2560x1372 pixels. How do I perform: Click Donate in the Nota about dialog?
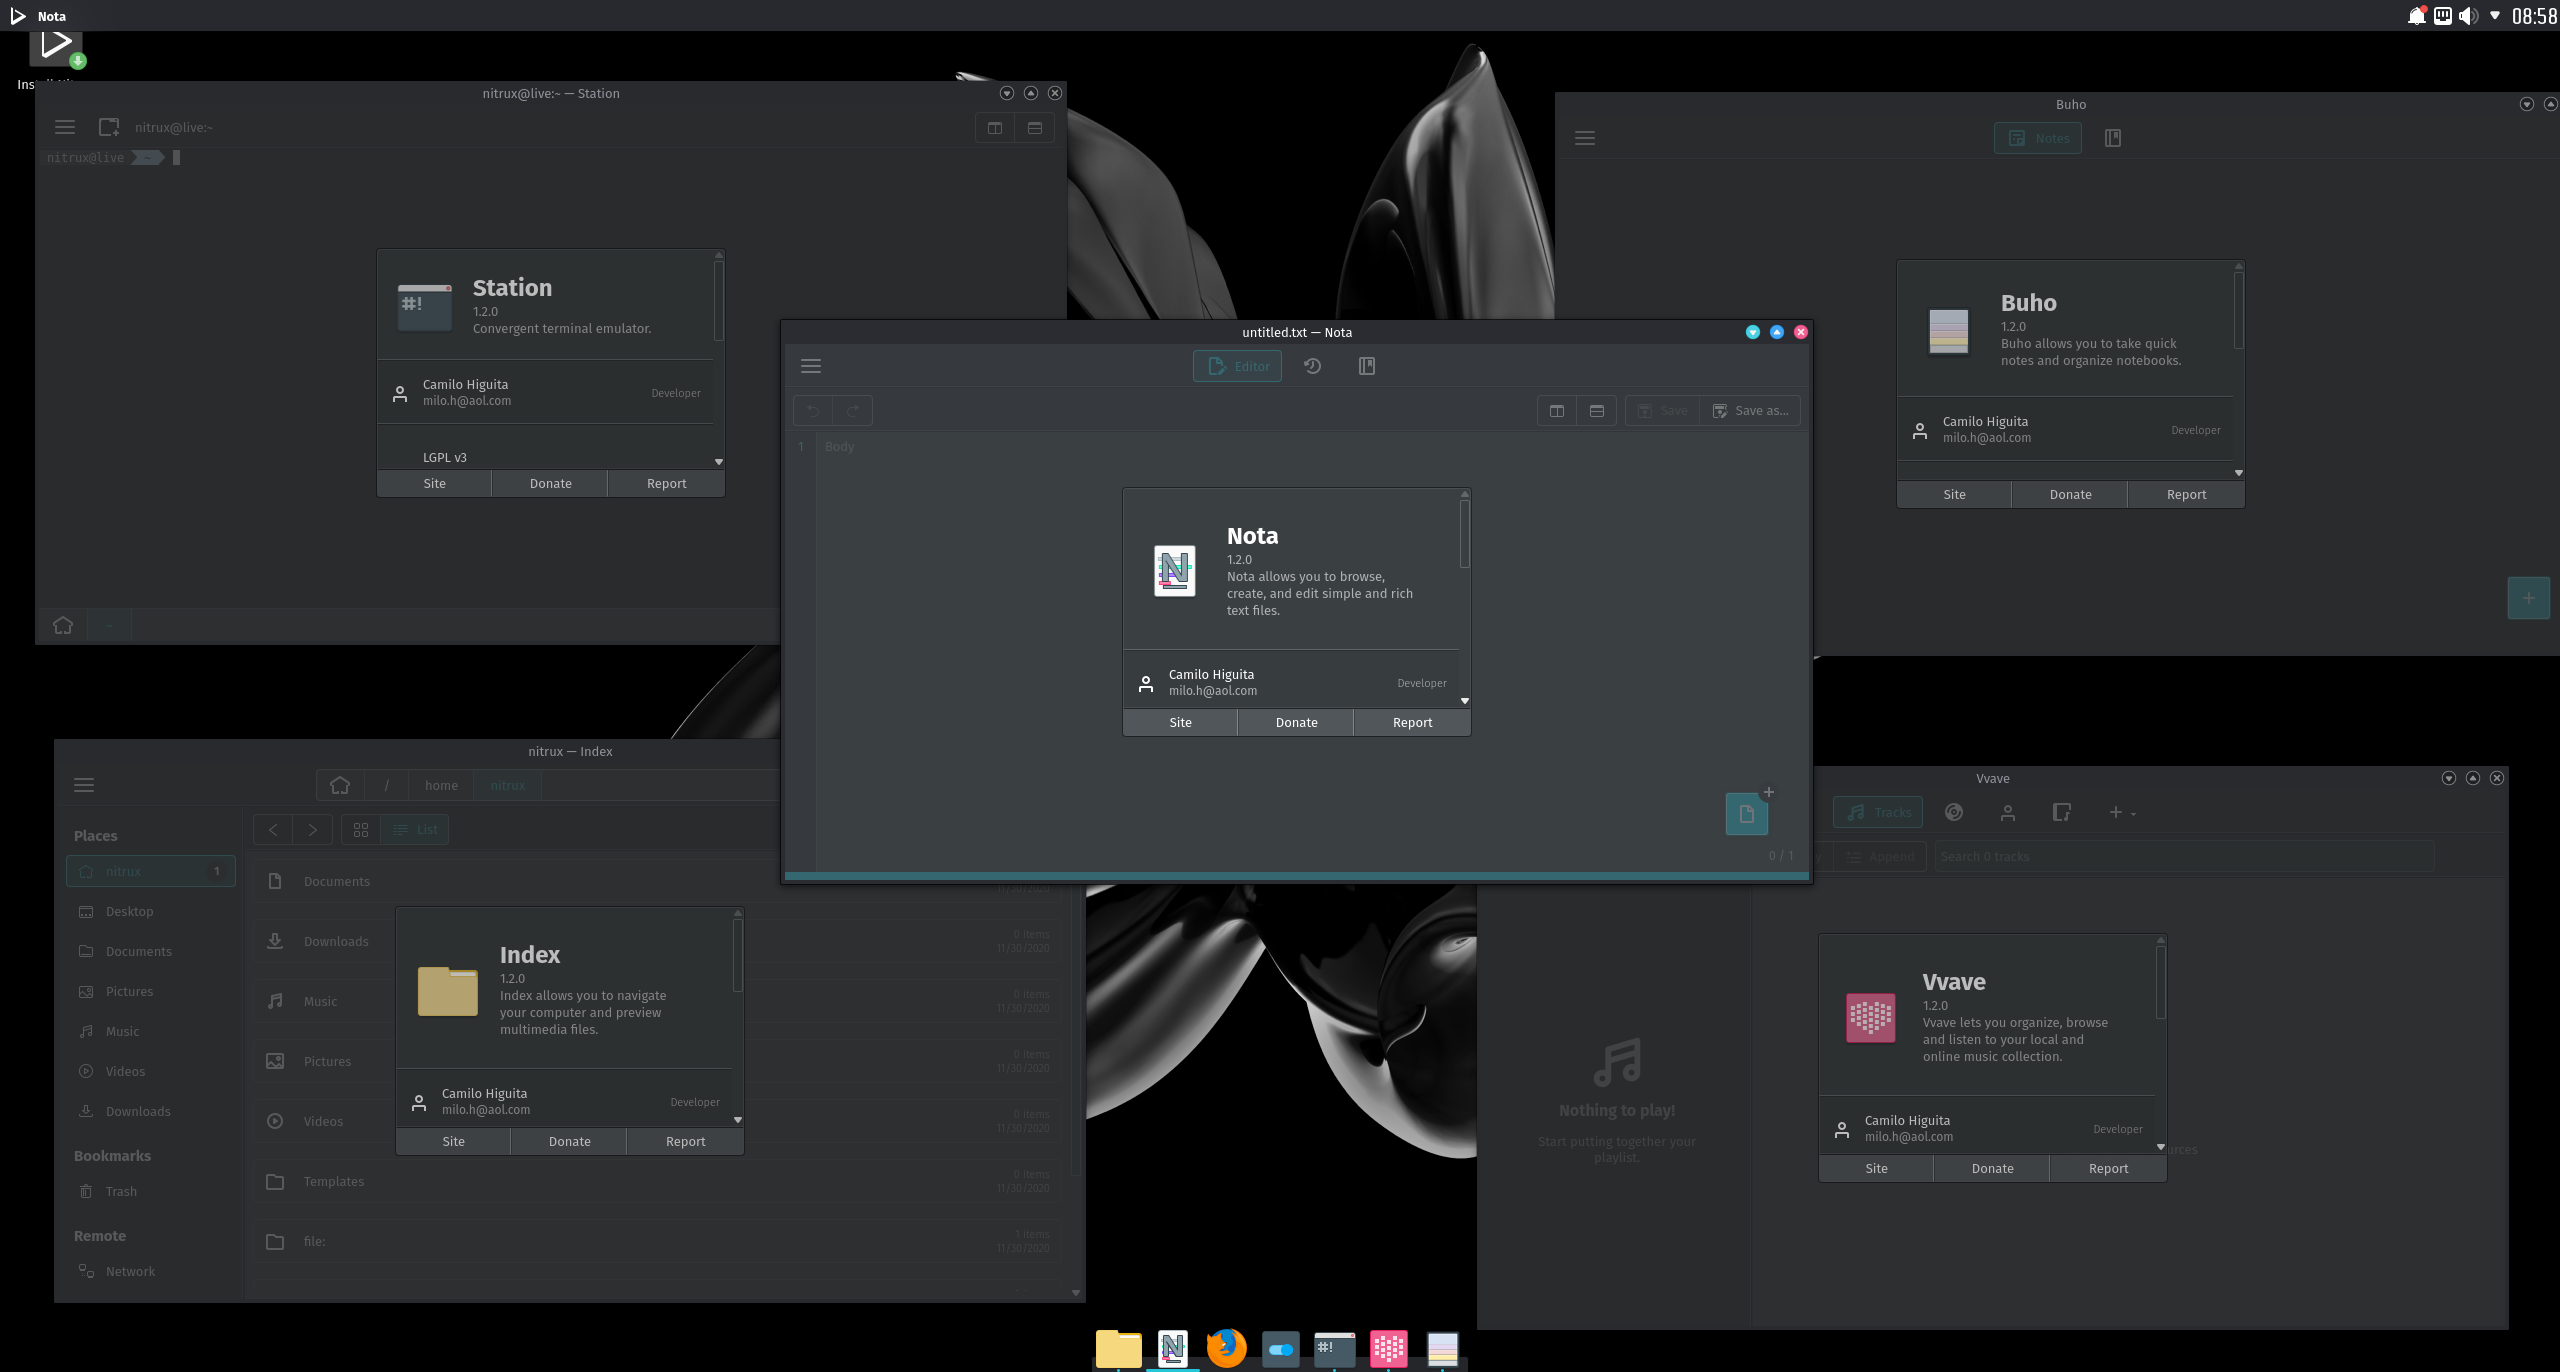(1296, 722)
